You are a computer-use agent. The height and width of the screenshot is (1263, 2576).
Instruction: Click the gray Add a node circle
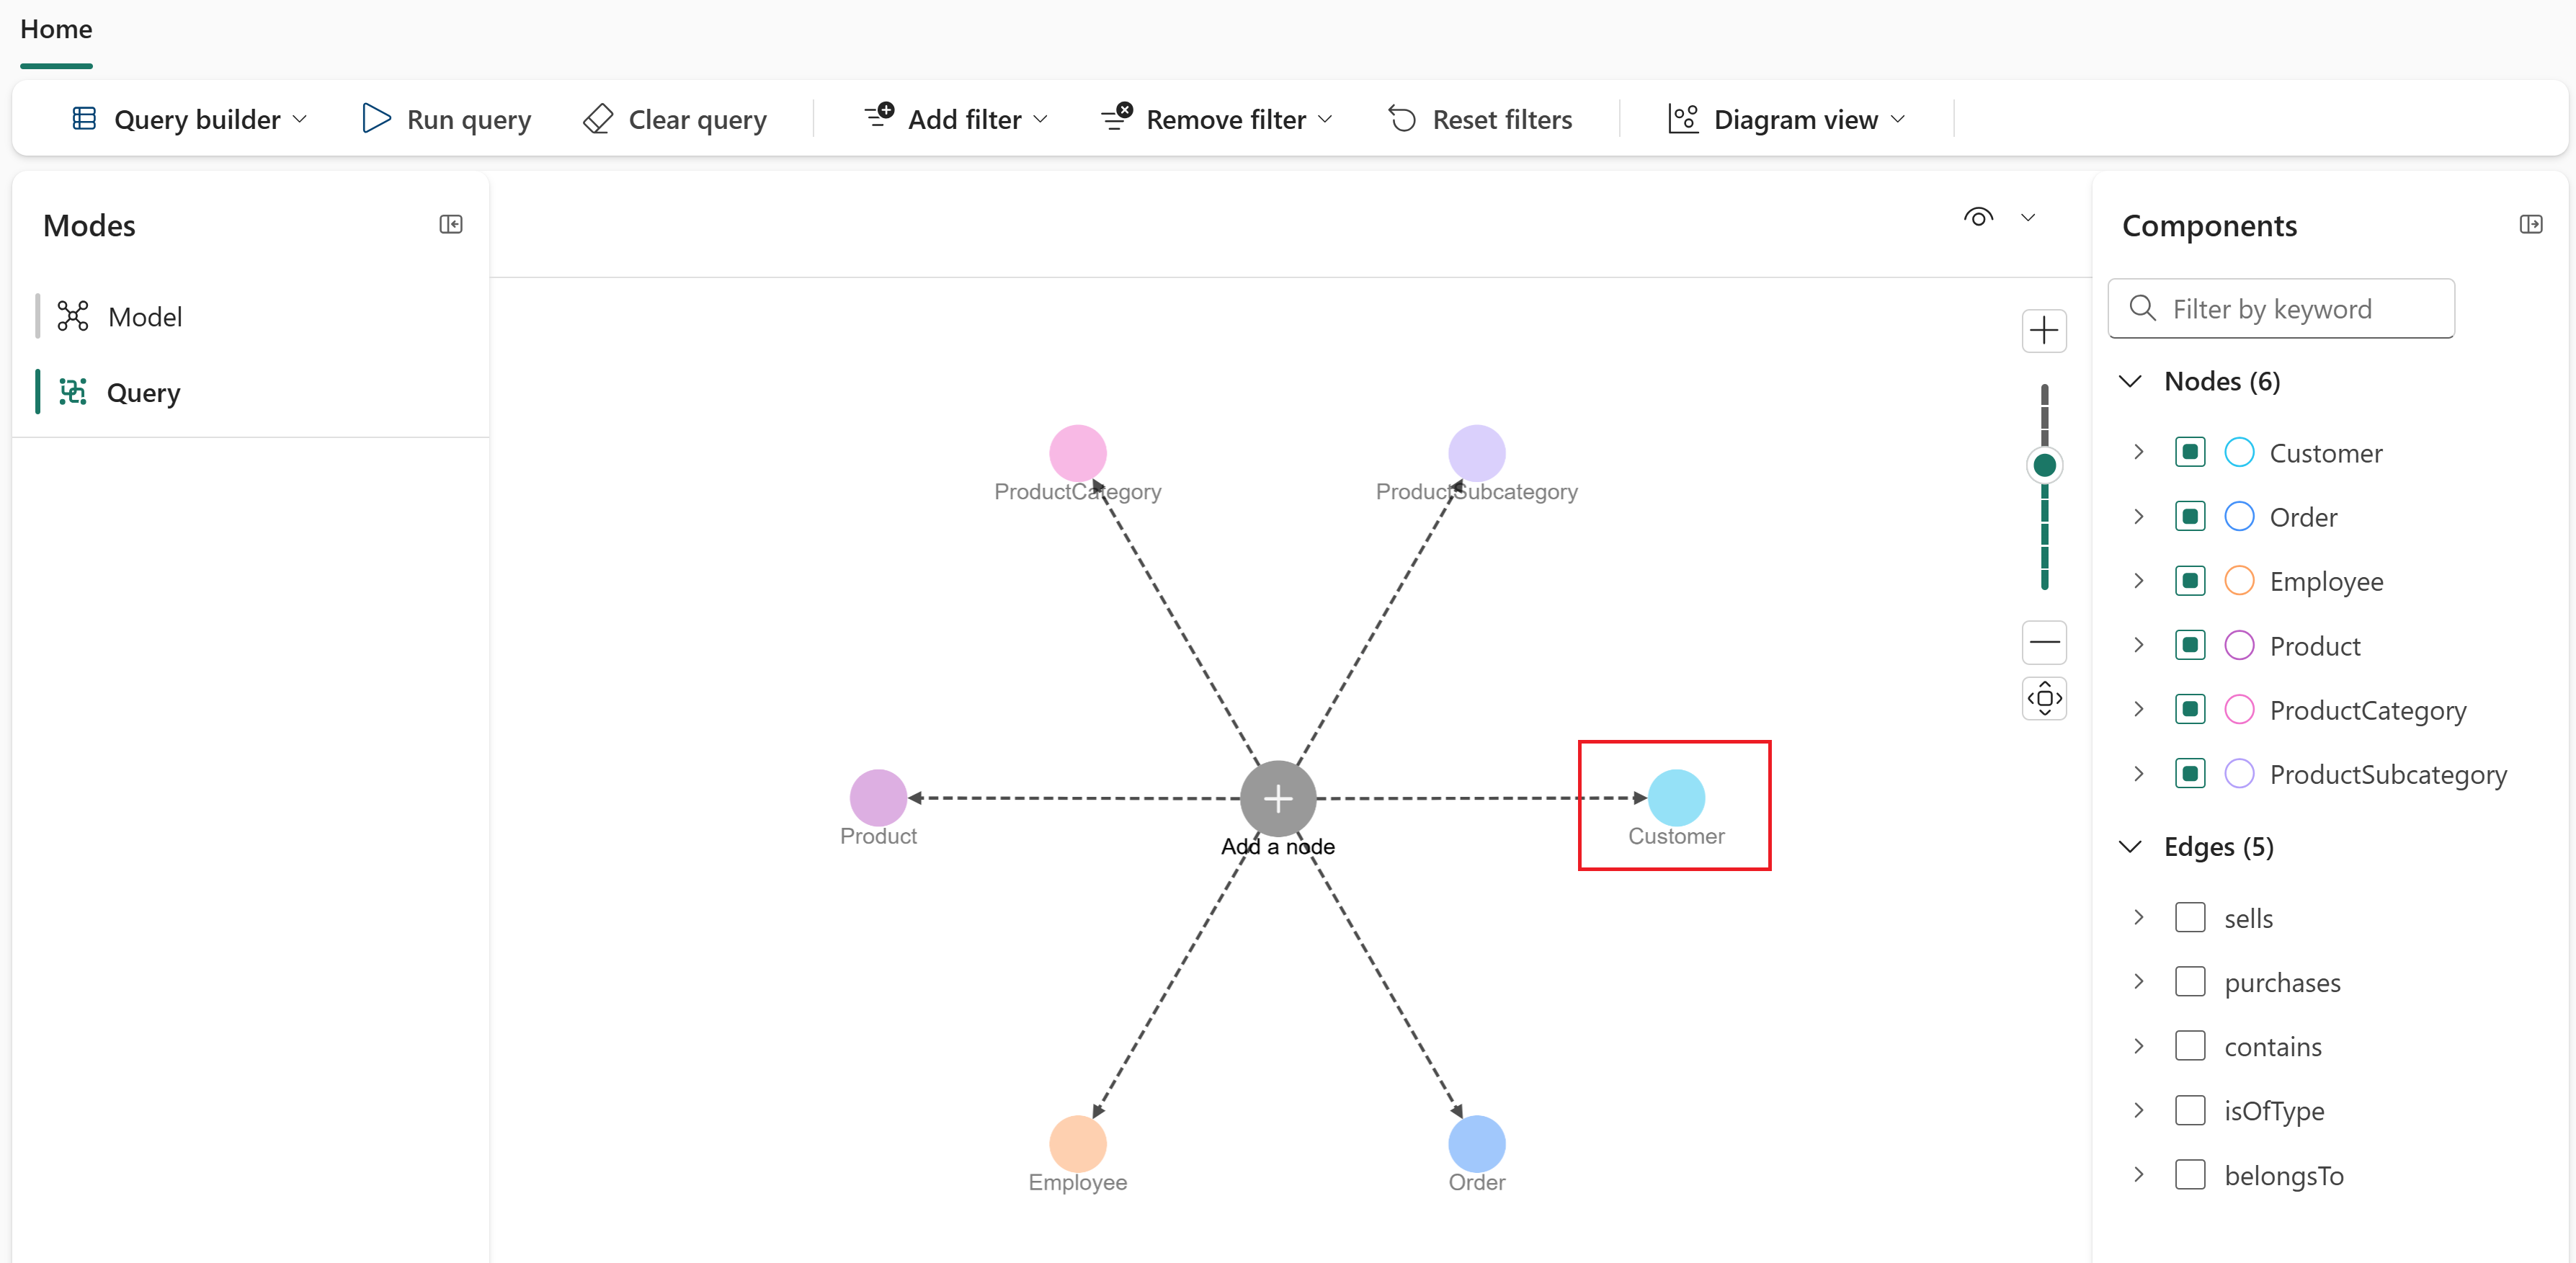tap(1277, 798)
